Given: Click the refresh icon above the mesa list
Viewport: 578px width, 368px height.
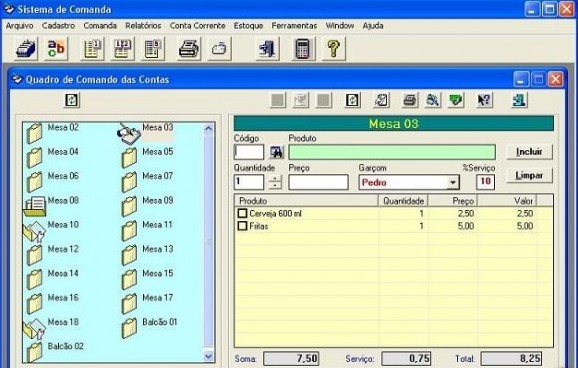Looking at the screenshot, I should [x=72, y=100].
